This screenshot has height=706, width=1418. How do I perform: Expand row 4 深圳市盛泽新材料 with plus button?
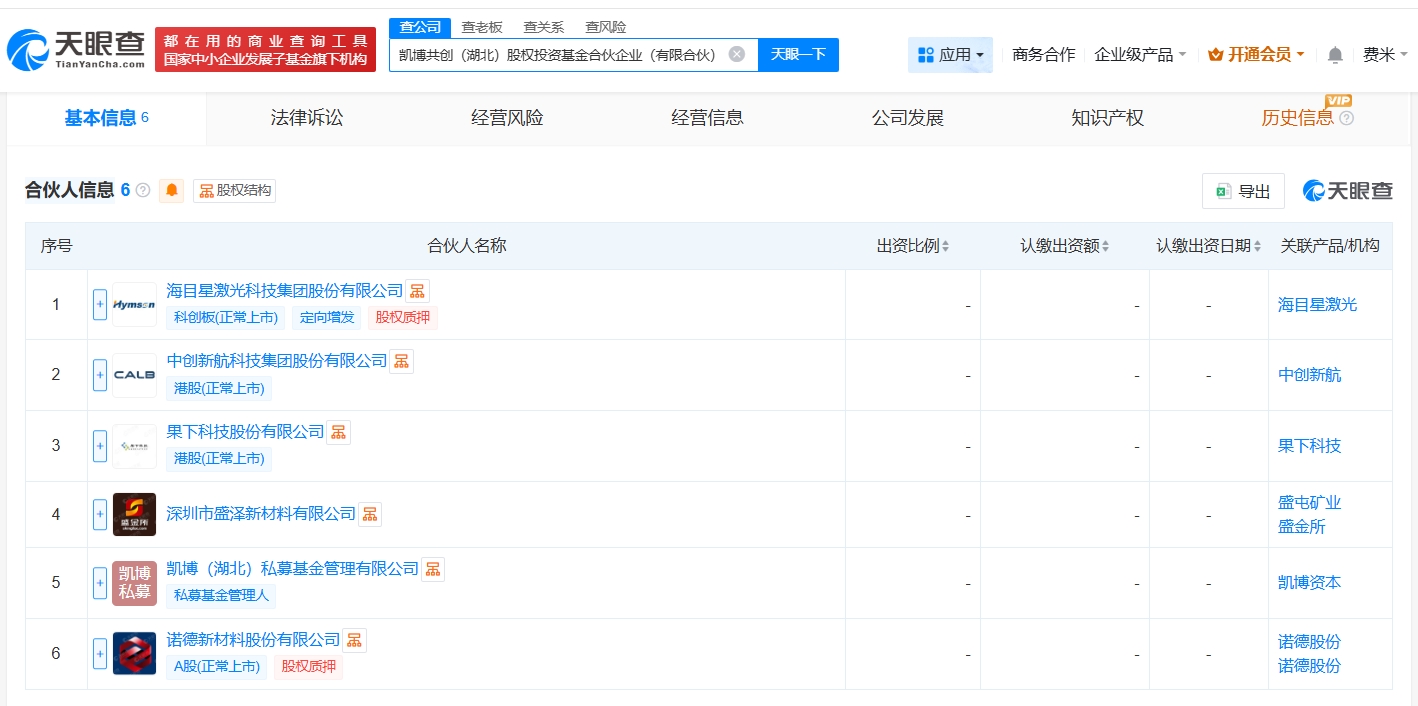pos(100,514)
